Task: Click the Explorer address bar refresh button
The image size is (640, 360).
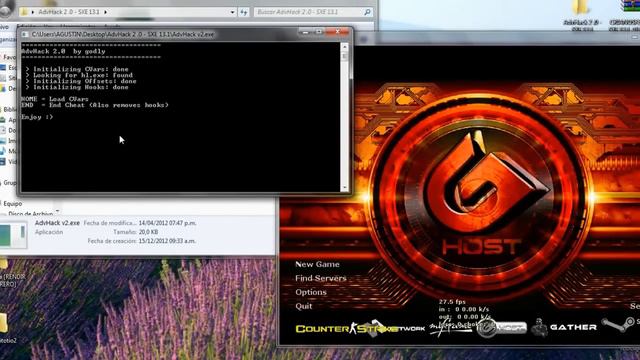Action: click(244, 12)
